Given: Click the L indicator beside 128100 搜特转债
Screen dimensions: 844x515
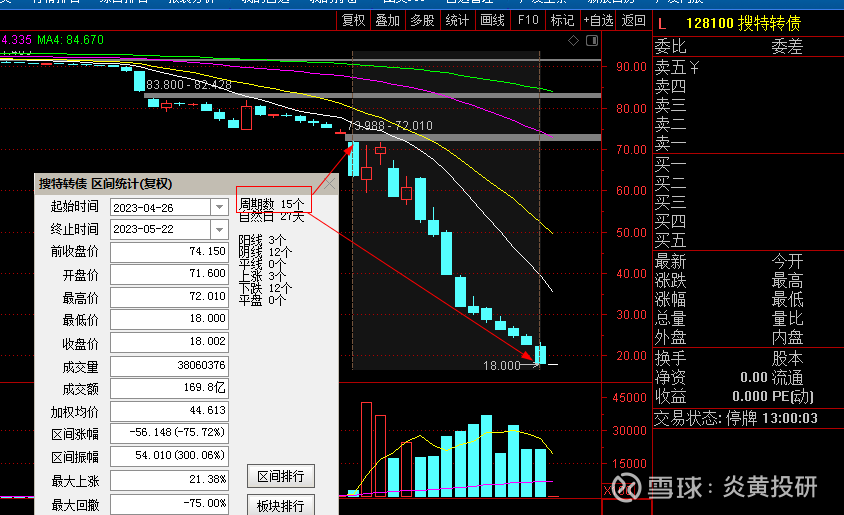Looking at the screenshot, I should [662, 24].
